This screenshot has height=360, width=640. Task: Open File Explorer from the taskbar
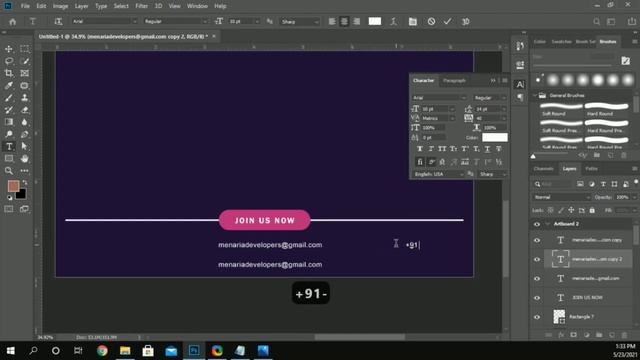(125, 351)
